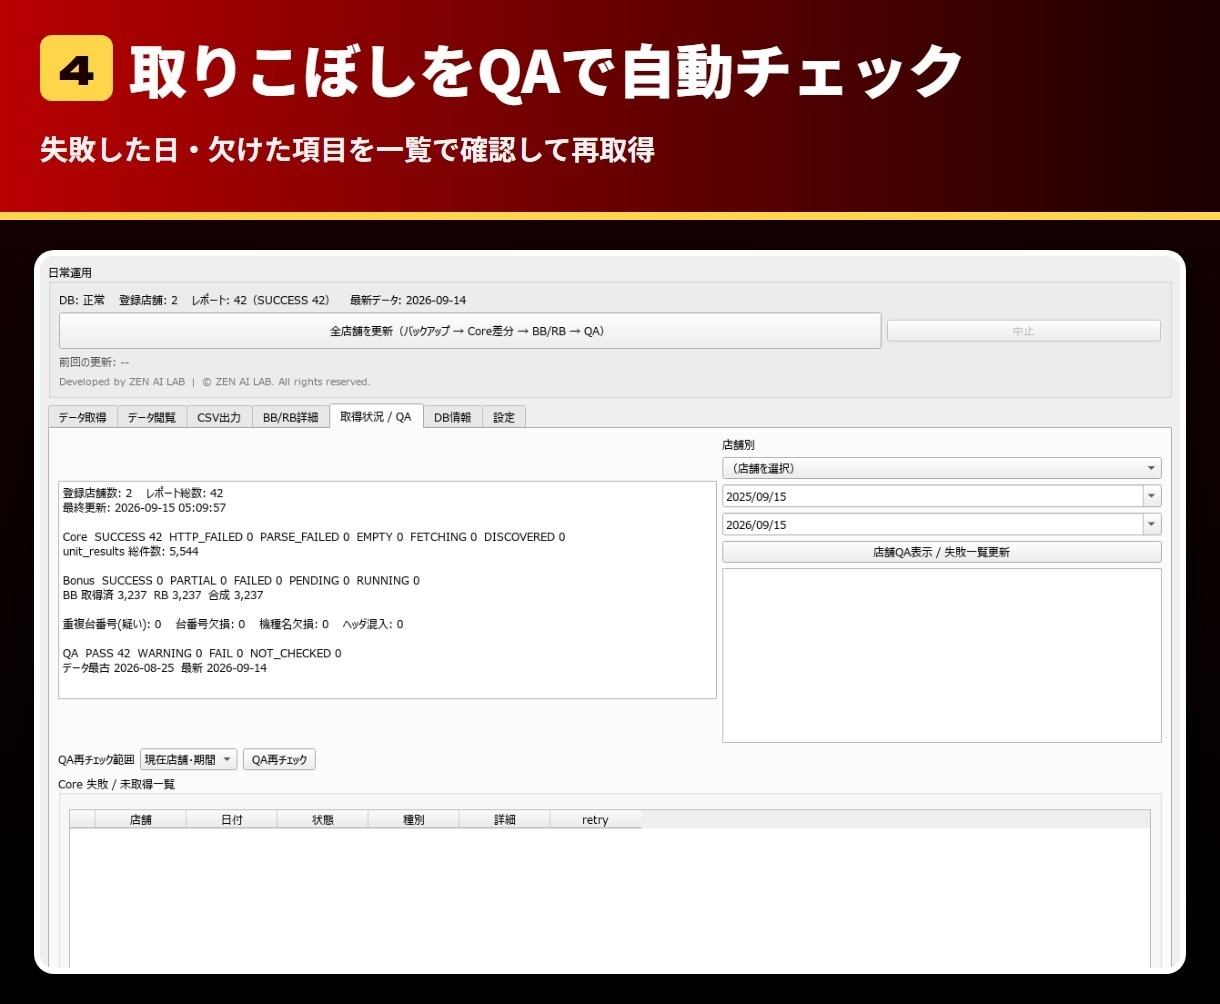Go to the BB/RB詳細 tab
The height and width of the screenshot is (1004, 1220).
point(290,418)
